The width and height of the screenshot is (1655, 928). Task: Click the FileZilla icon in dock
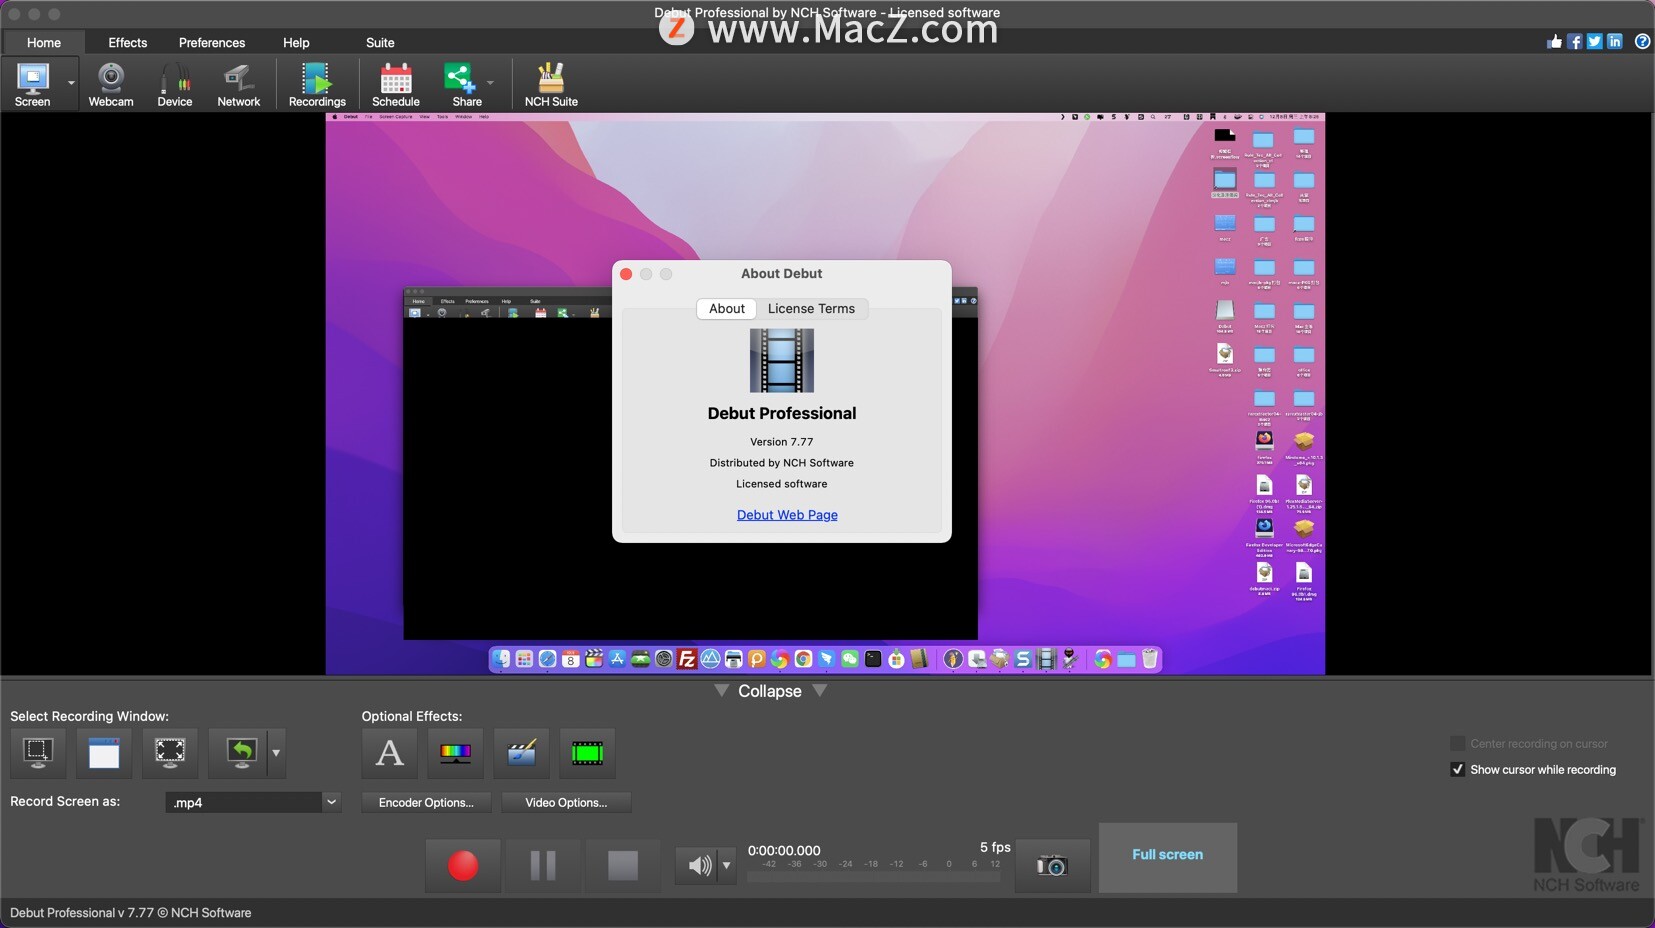point(687,659)
